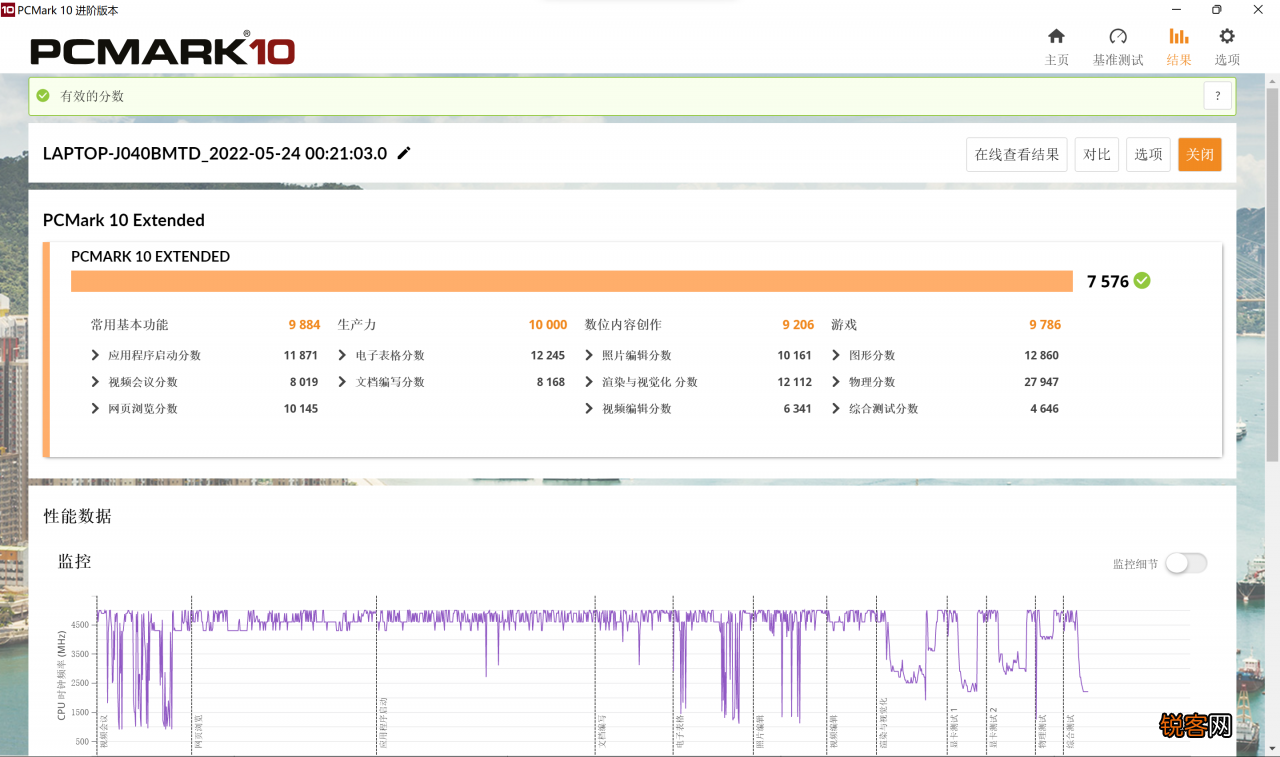Click the result title LAPTOP-J040BMTD_2022-05-24

click(x=215, y=153)
